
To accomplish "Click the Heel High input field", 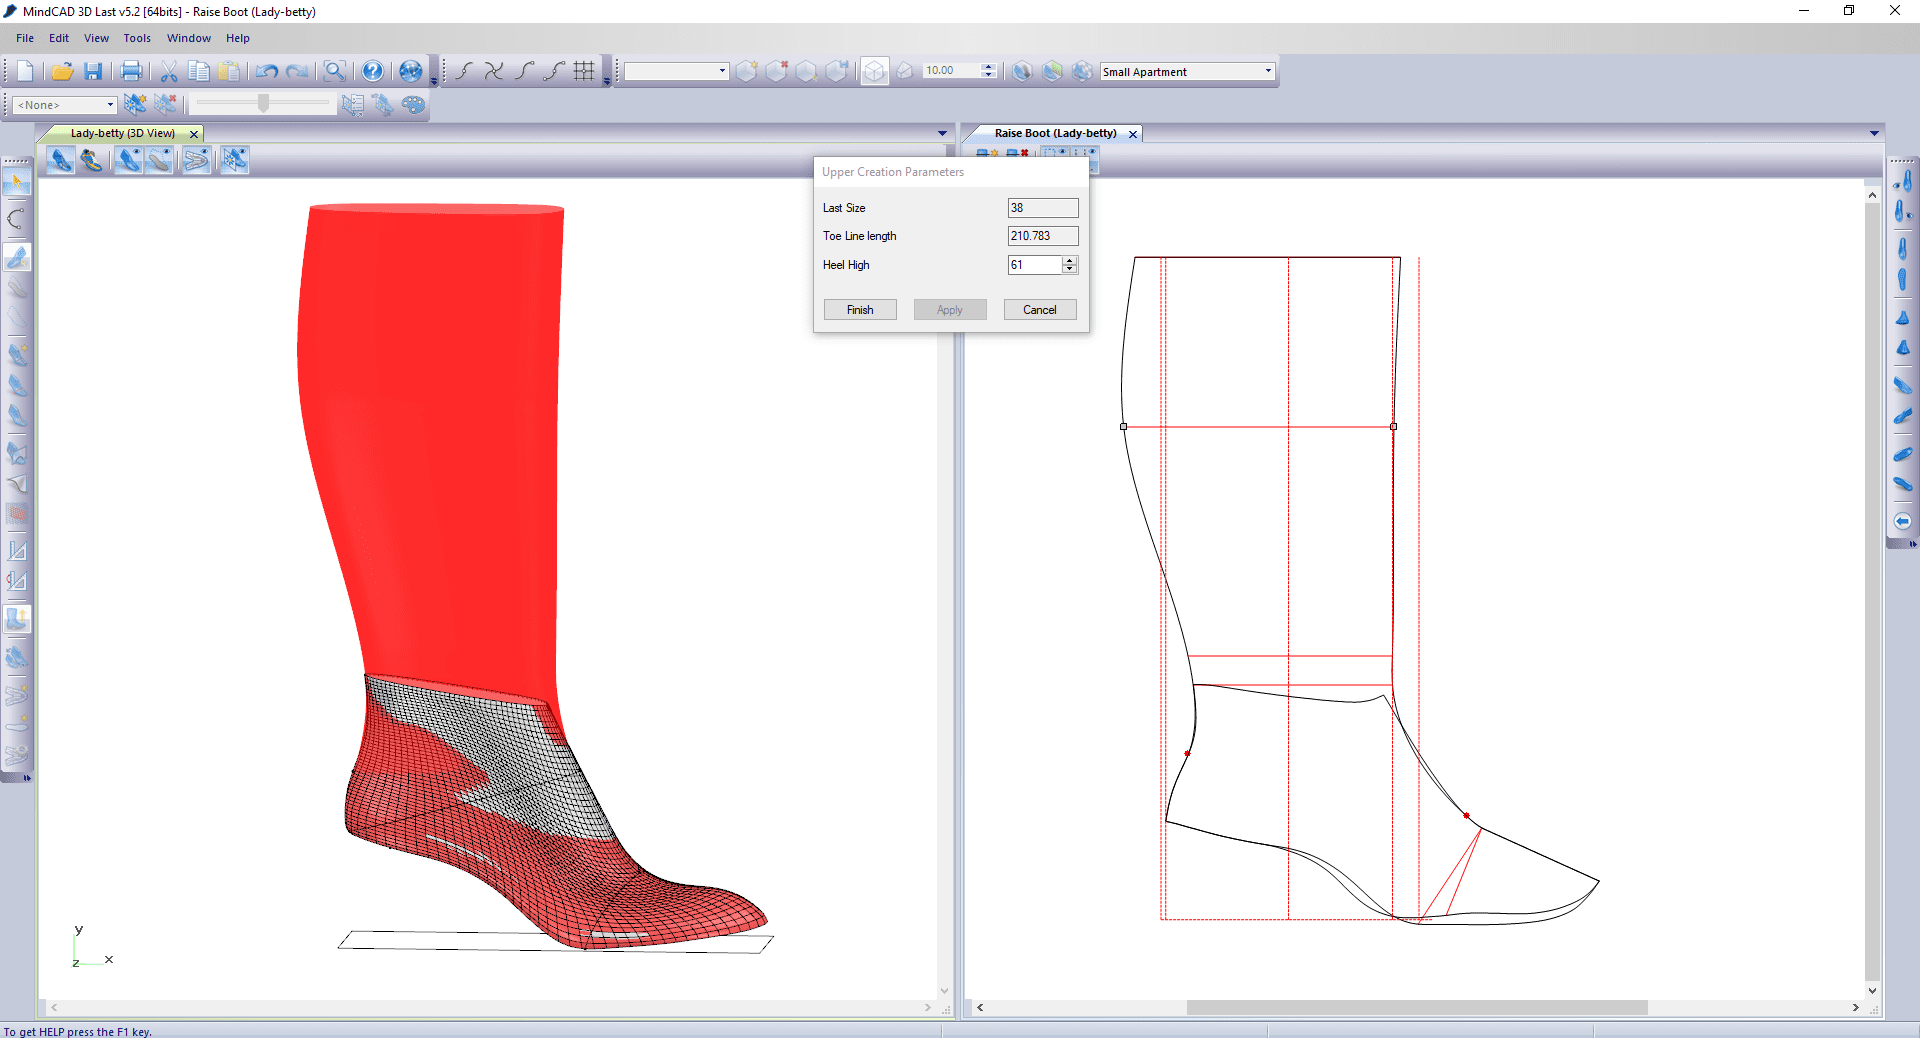I will pos(1034,265).
